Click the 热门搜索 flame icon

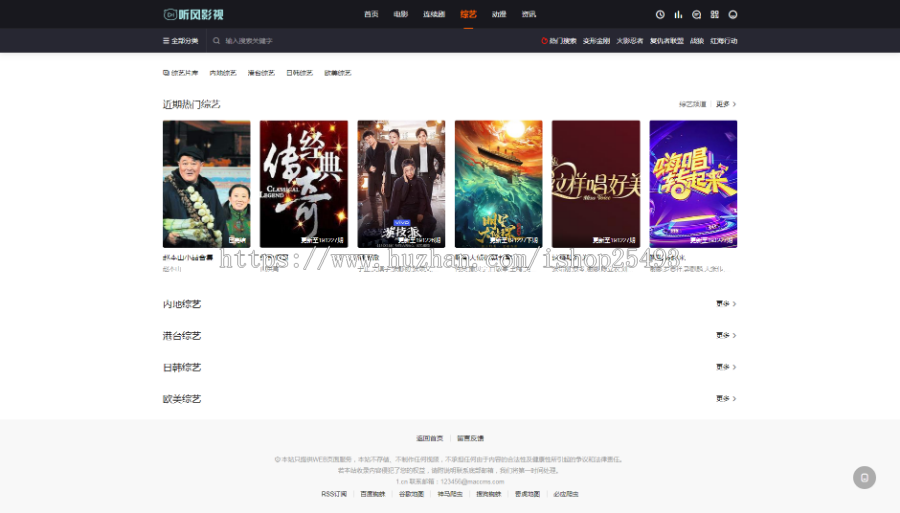click(544, 41)
